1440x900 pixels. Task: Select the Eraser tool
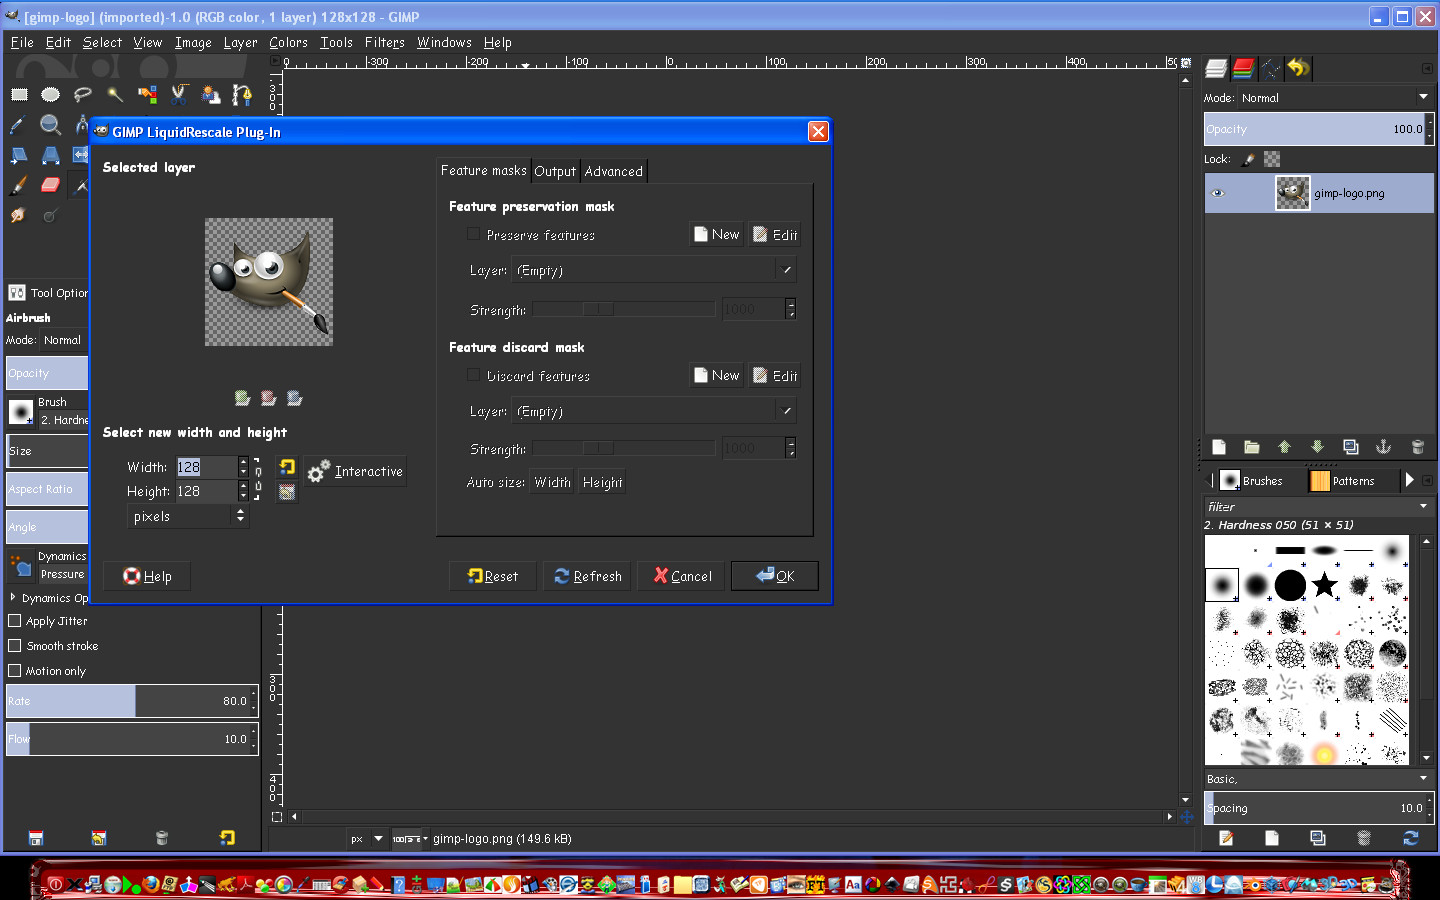tap(50, 185)
